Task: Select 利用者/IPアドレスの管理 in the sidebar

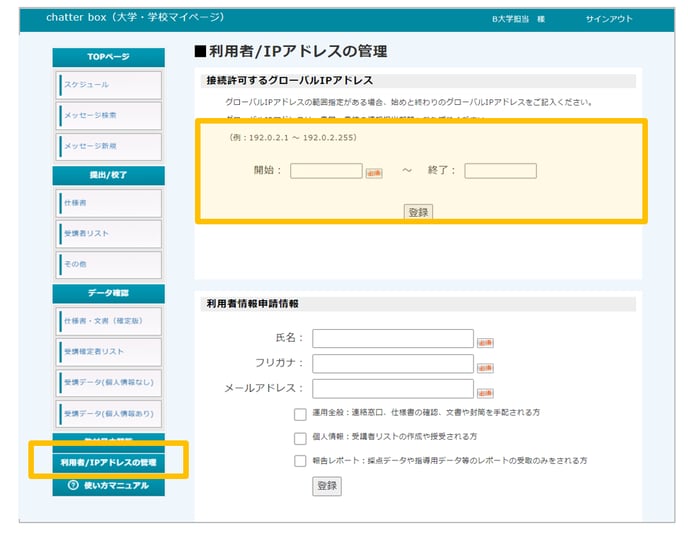Action: [x=109, y=463]
